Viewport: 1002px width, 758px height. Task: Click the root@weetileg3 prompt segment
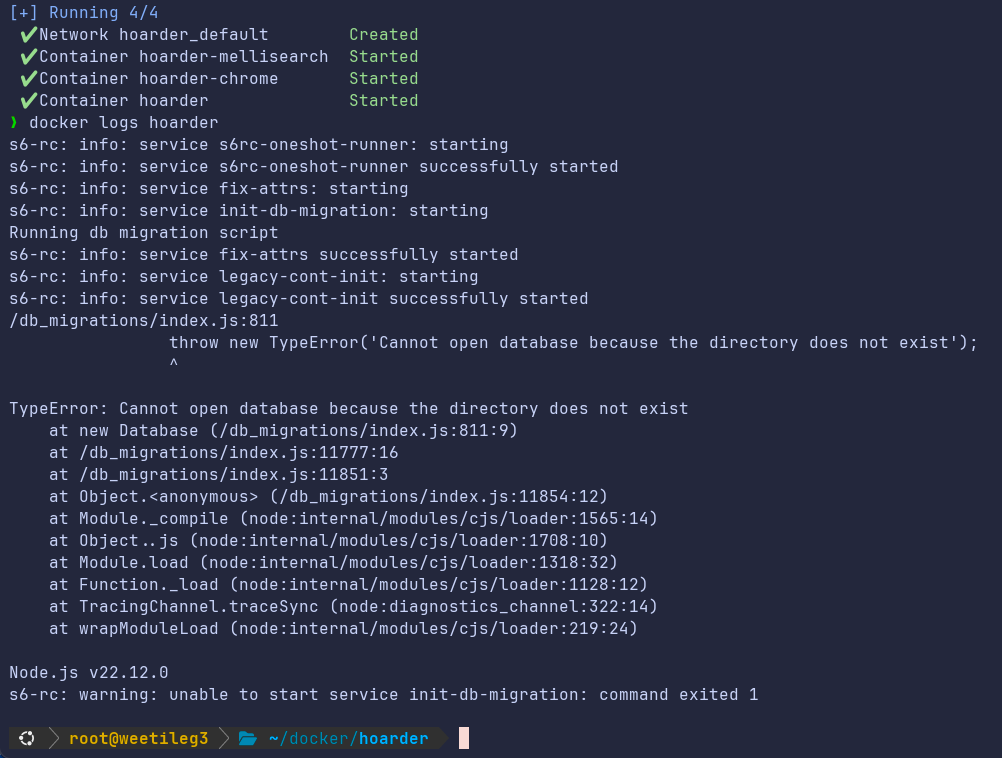tap(139, 739)
